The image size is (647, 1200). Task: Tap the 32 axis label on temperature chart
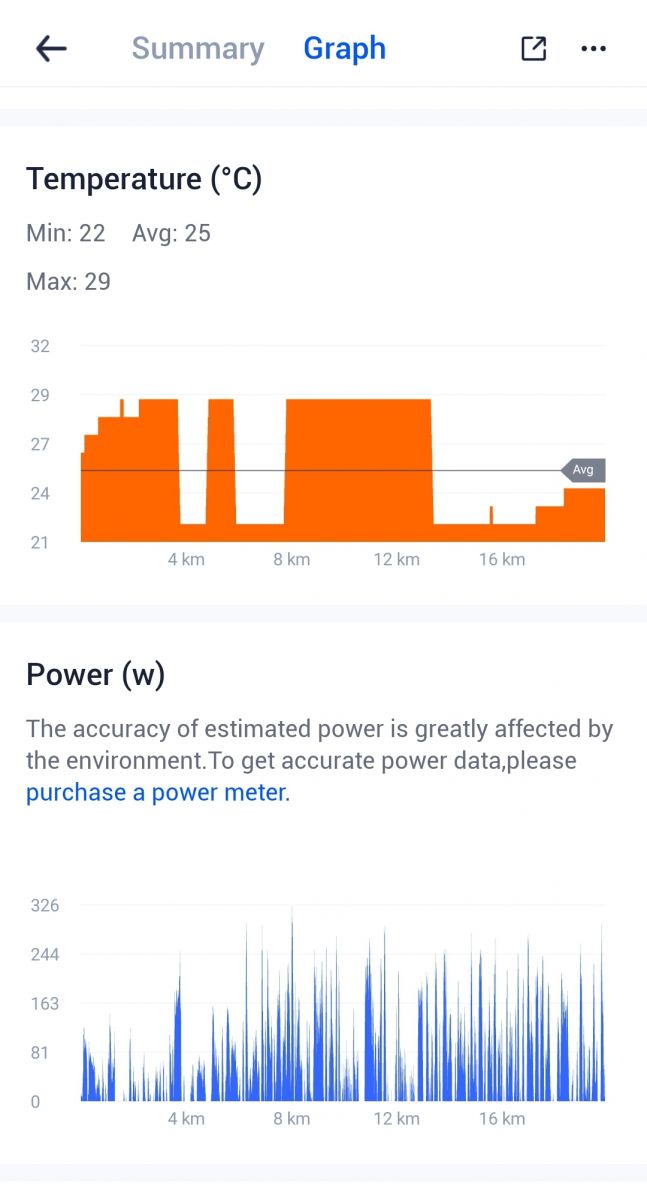click(40, 346)
